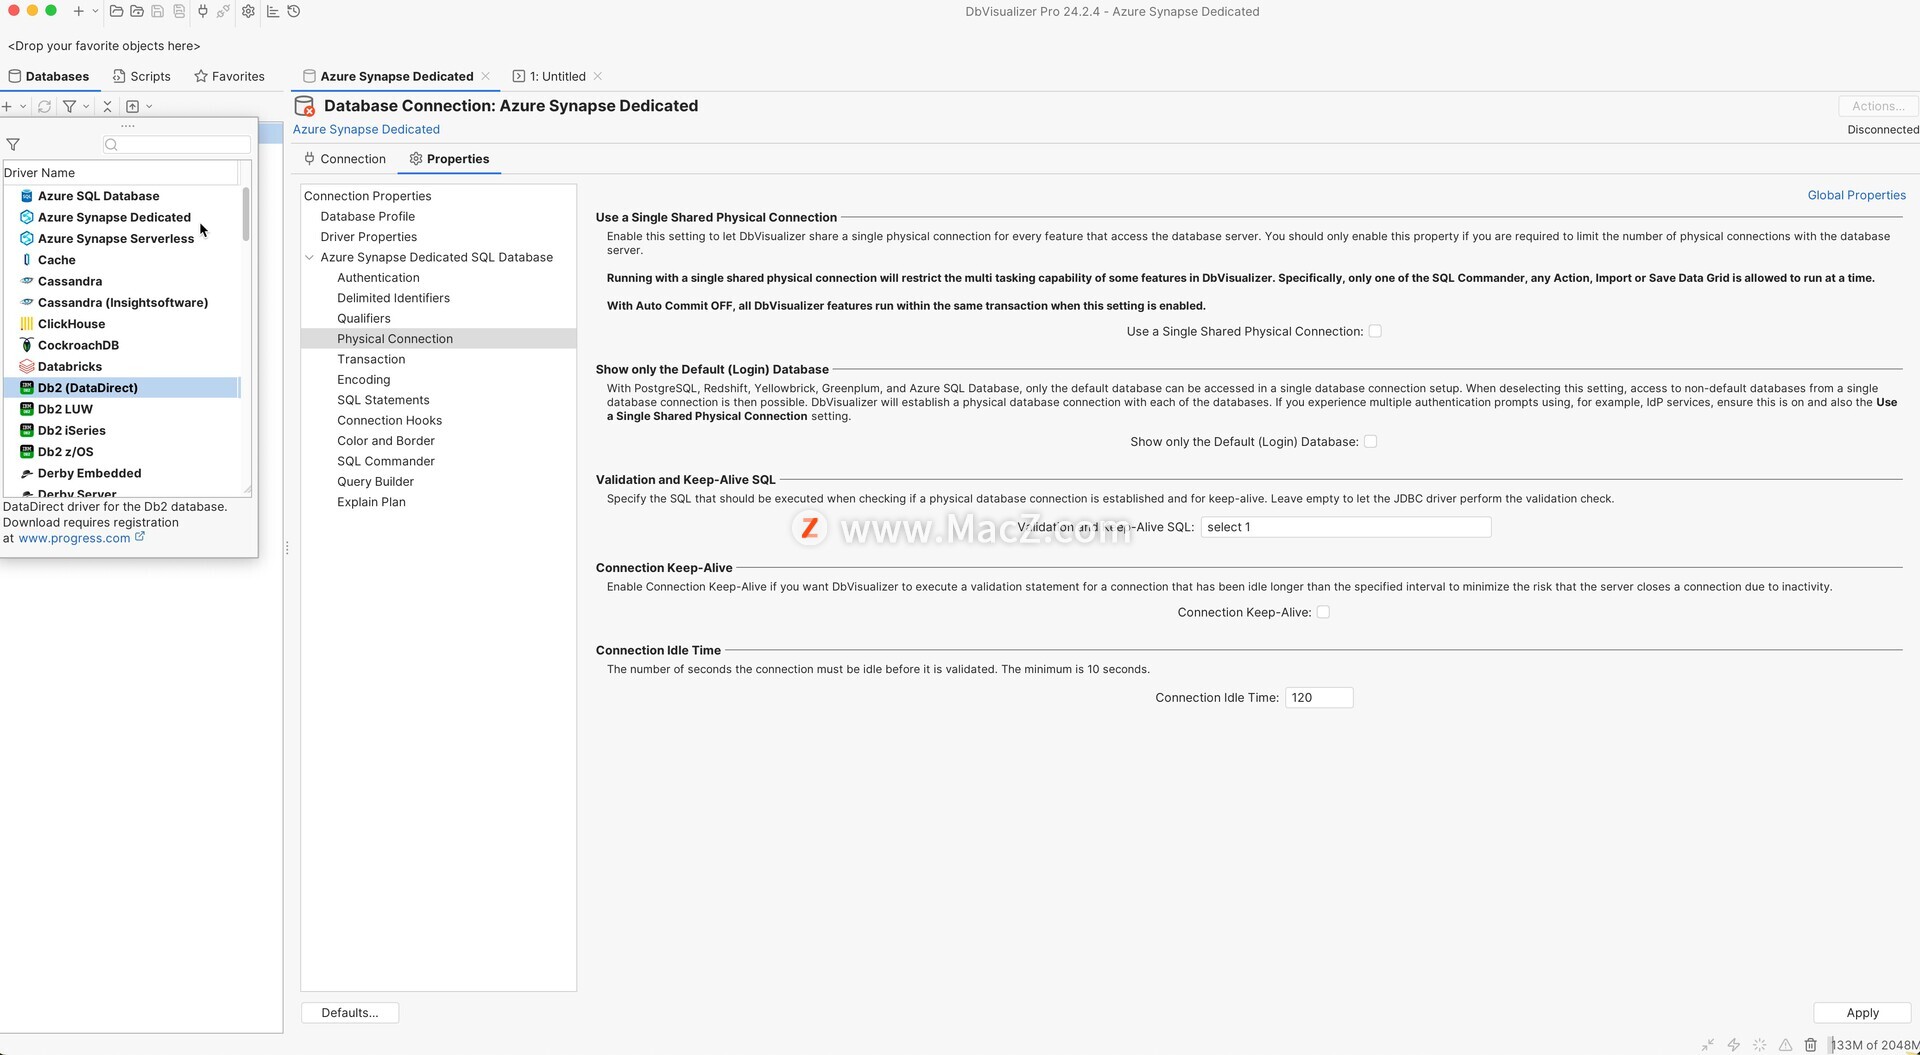Click the Validation and Keep-Alive SQL field
The height and width of the screenshot is (1055, 1920).
click(1346, 527)
